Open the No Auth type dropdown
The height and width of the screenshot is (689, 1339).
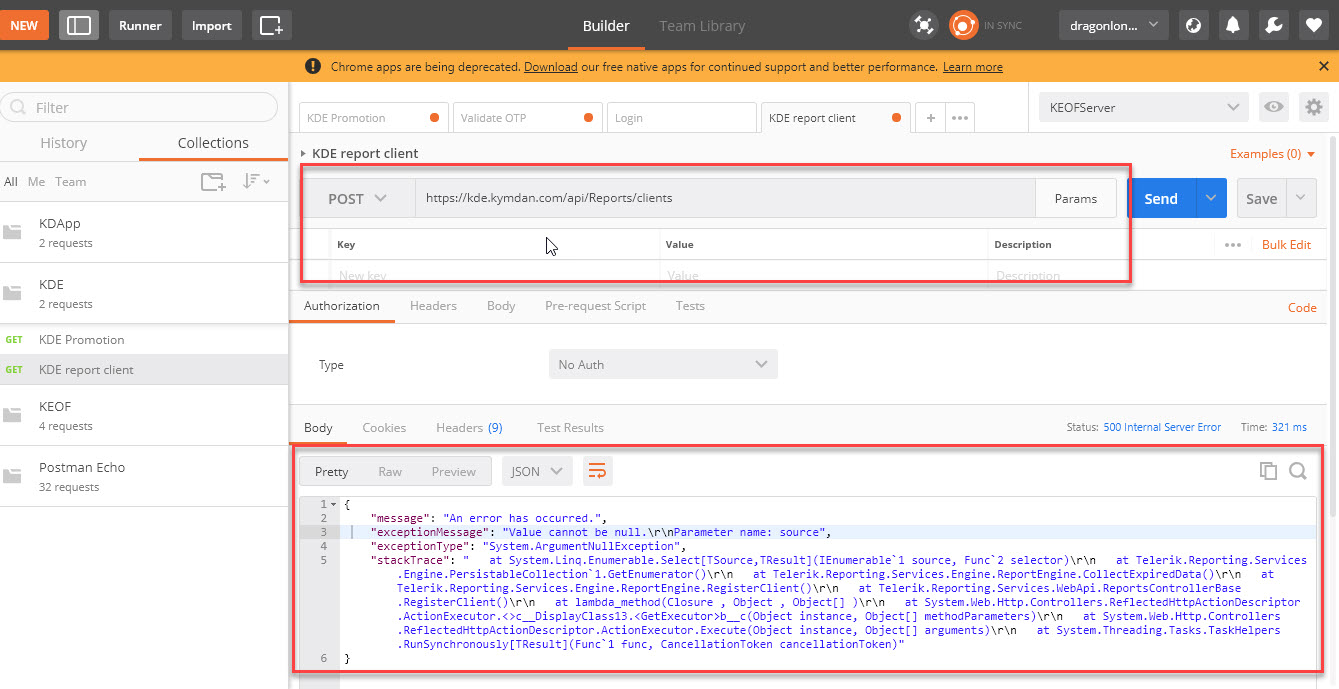[663, 364]
